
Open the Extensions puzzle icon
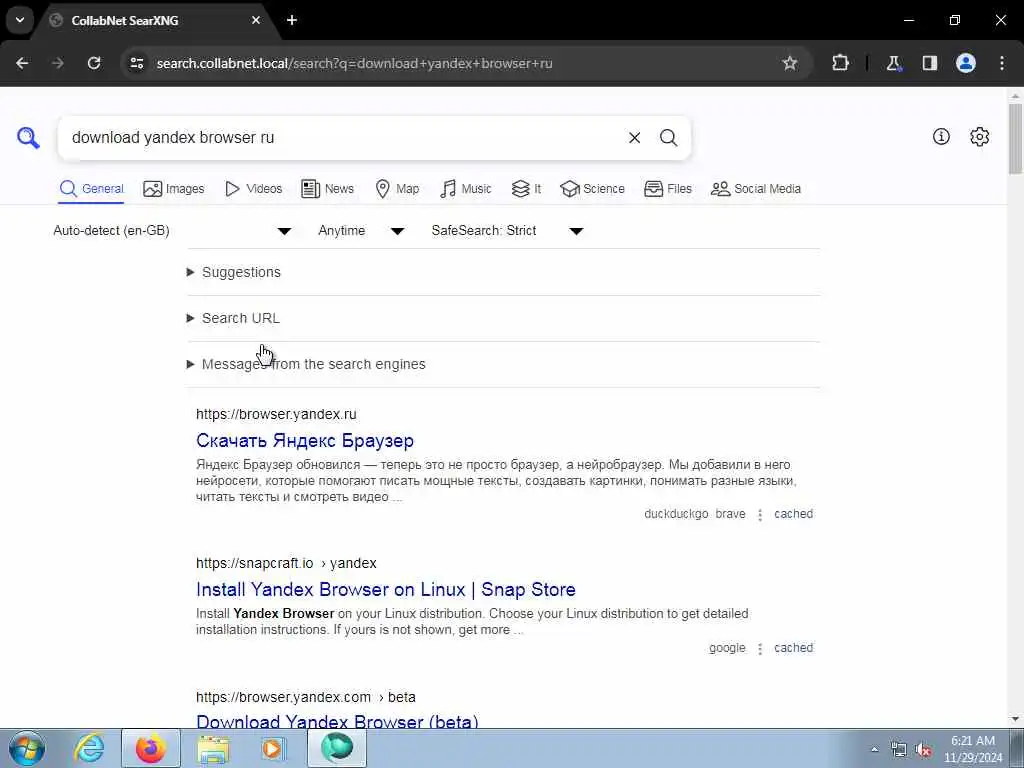pyautogui.click(x=840, y=63)
